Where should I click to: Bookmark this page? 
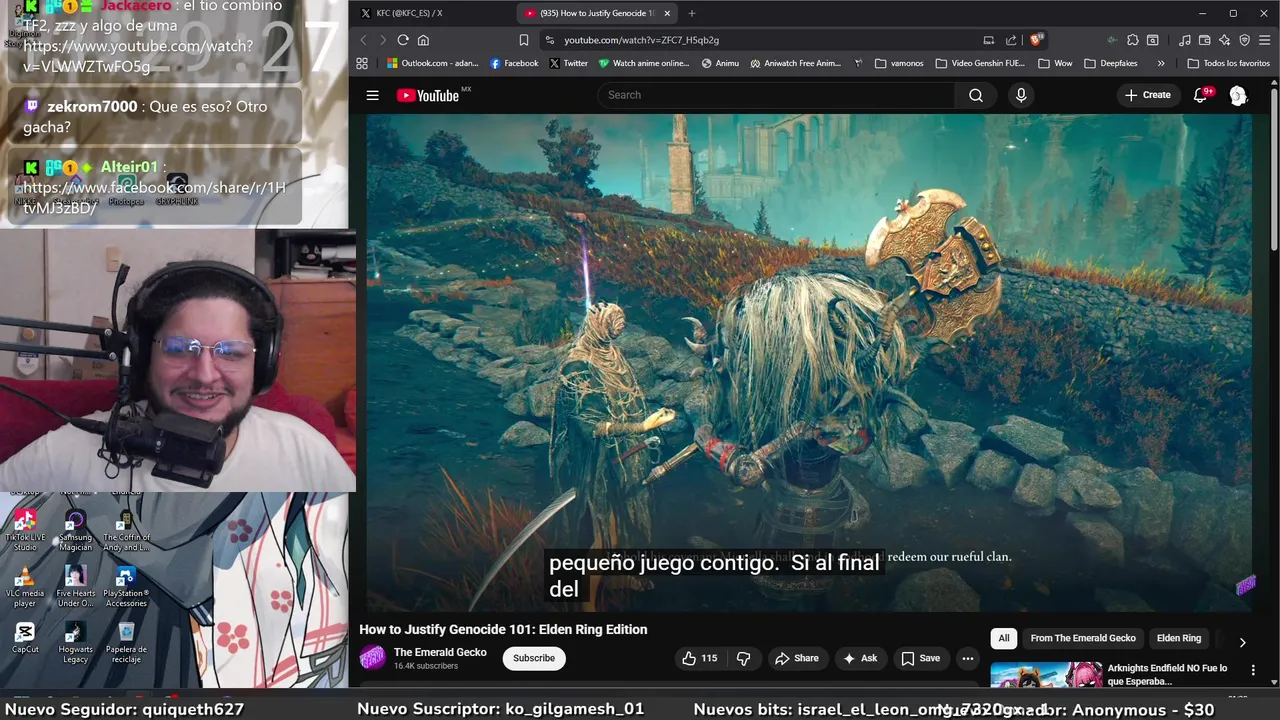(x=523, y=40)
